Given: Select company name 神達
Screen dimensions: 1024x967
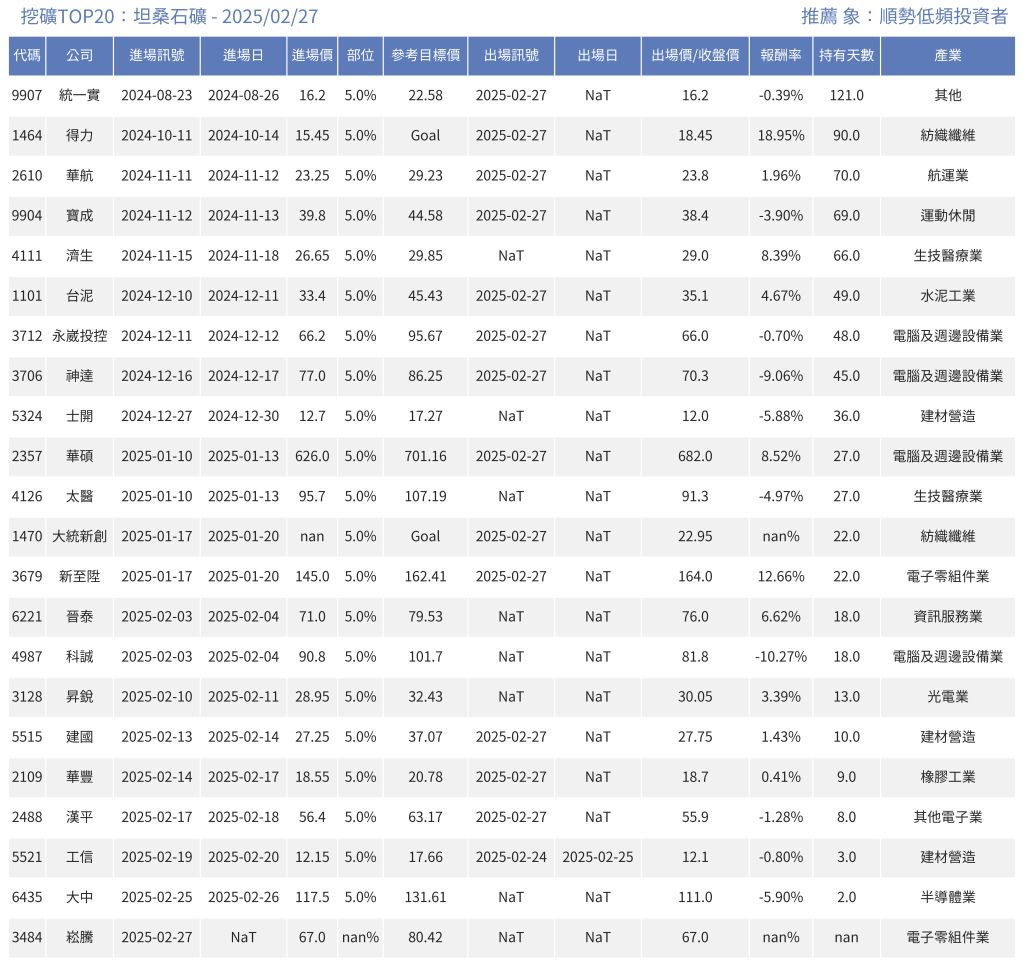Looking at the screenshot, I should tap(80, 376).
